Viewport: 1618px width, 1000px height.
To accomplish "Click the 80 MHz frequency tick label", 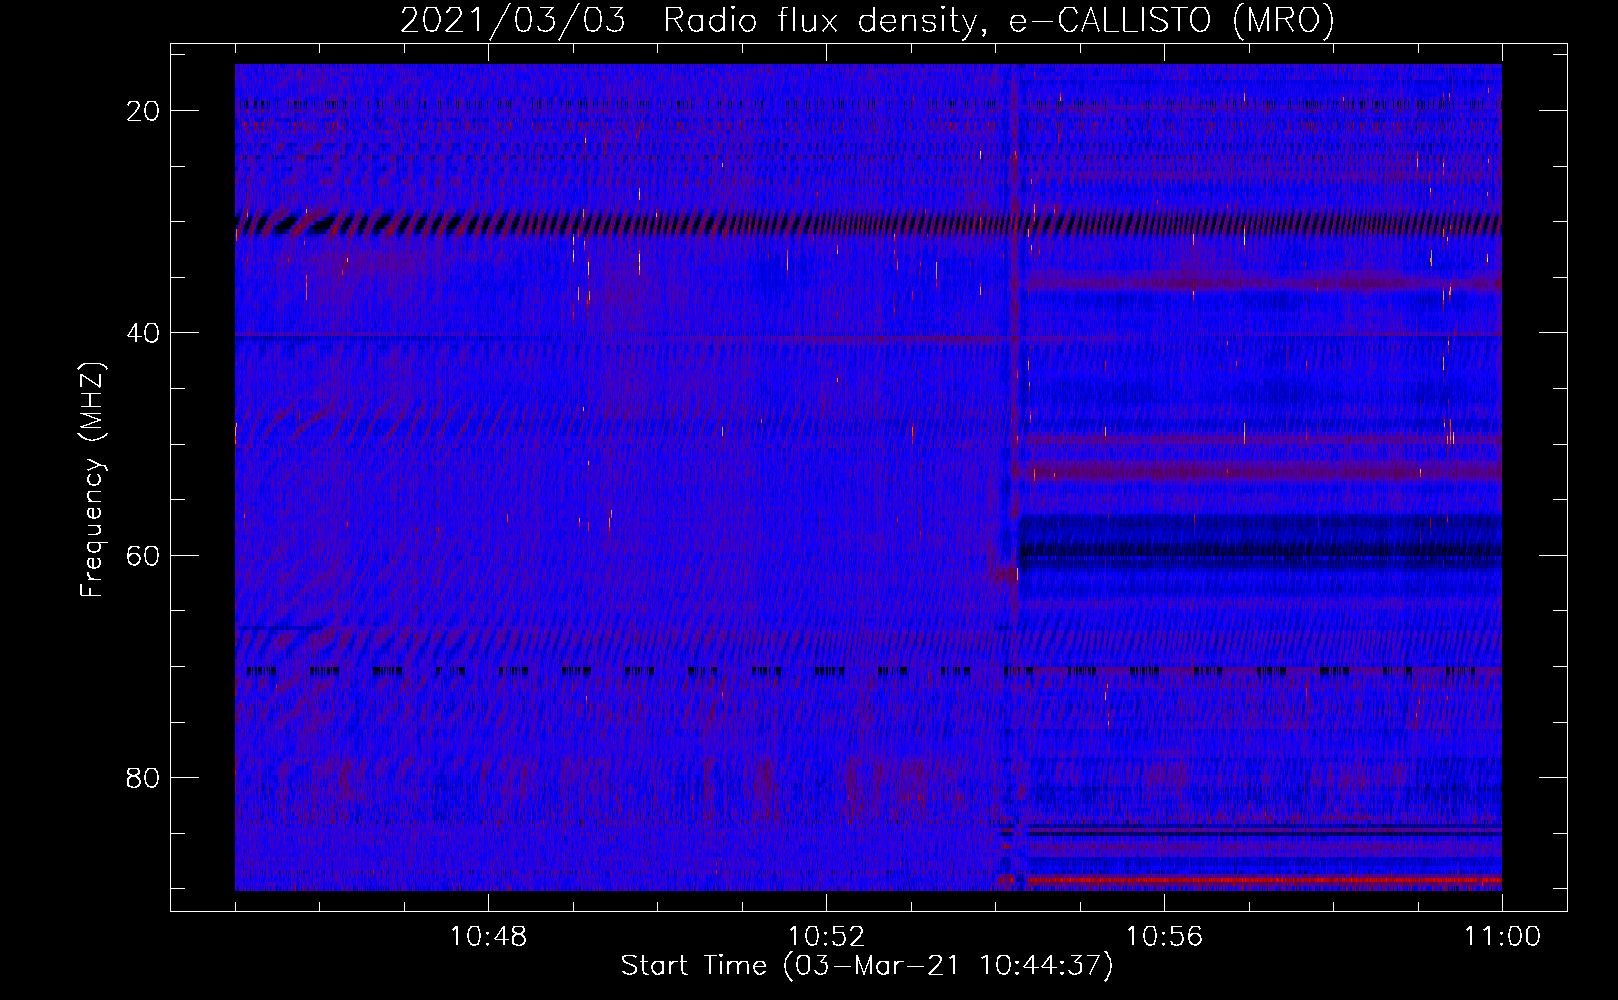I will tap(143, 777).
